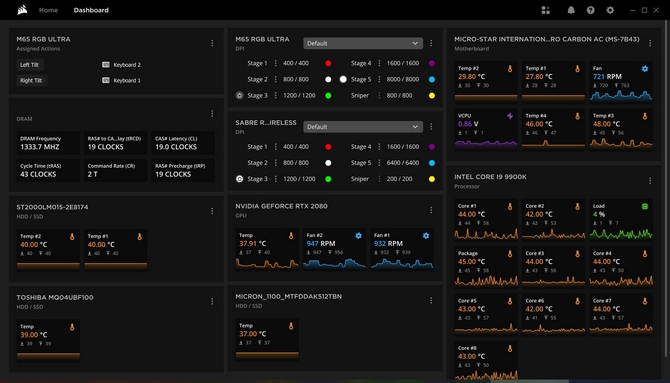The height and width of the screenshot is (383, 670).
Task: Click SABRE Stage 2 white color swatch
Action: coord(328,162)
